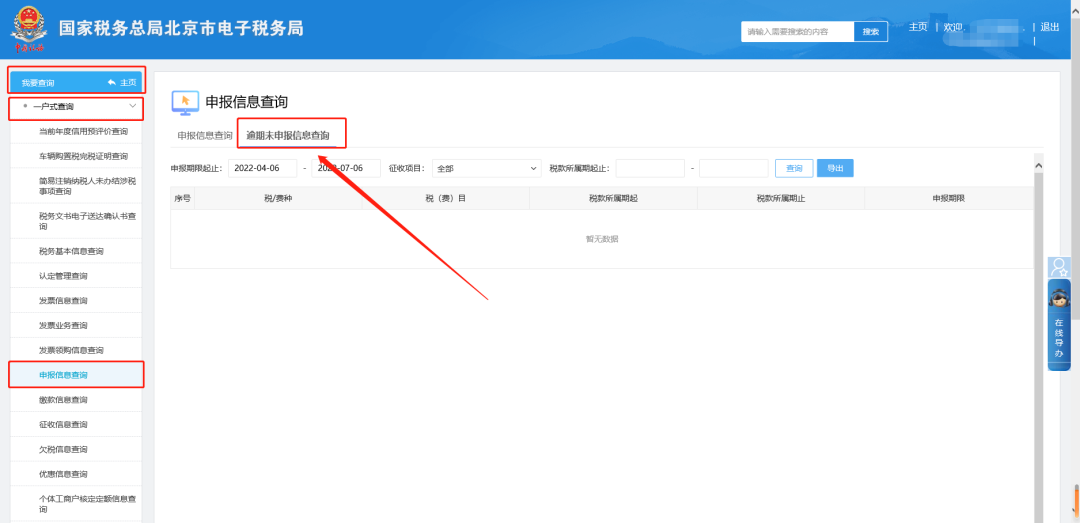Open the start date picker 2022-04-06
The height and width of the screenshot is (523, 1080).
tap(262, 168)
